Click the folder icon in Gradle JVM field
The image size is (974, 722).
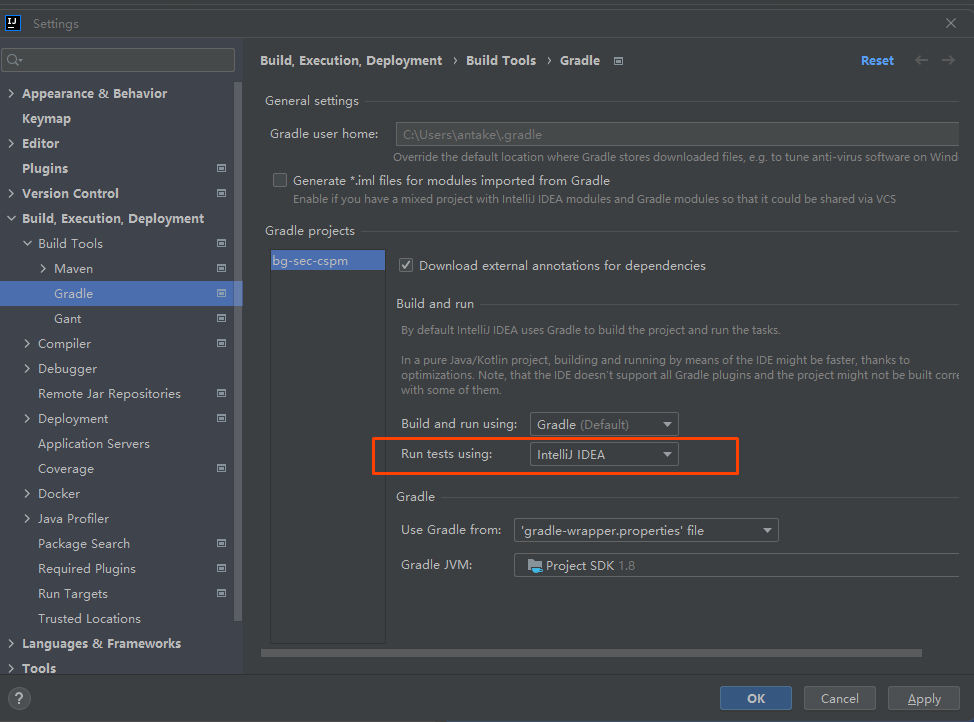(535, 565)
